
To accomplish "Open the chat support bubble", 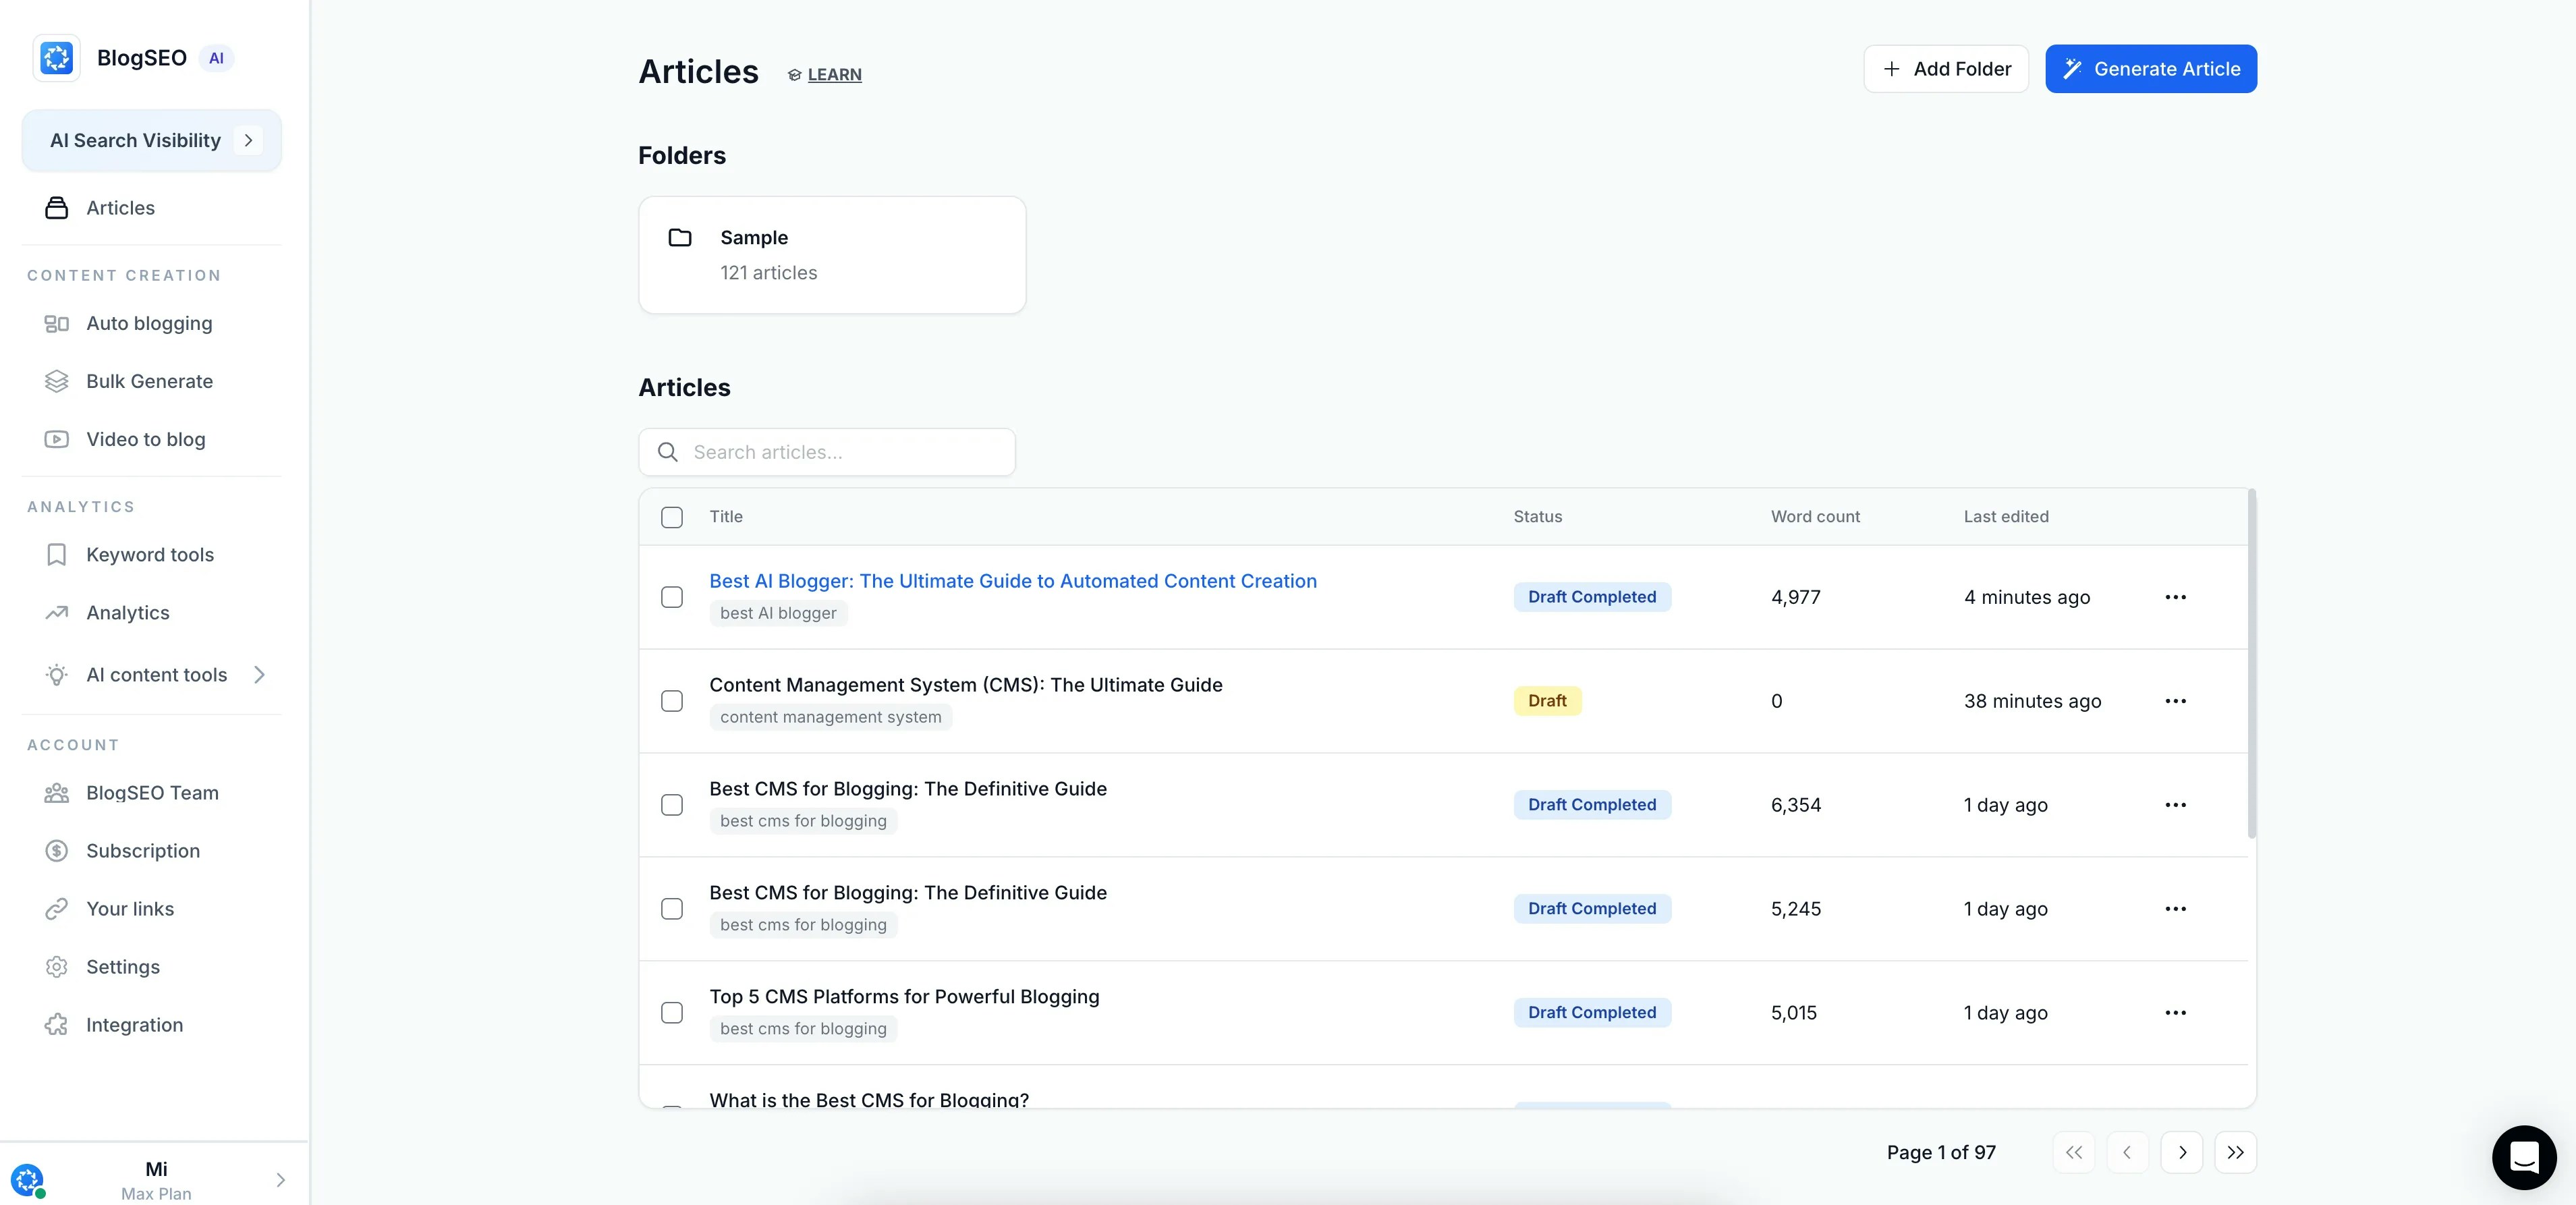I will pos(2523,1157).
